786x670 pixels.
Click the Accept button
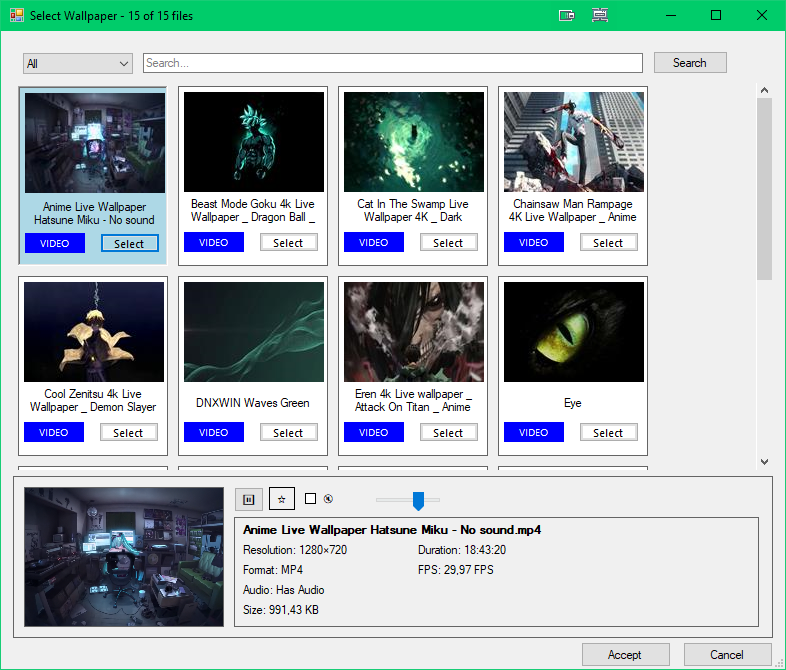point(625,655)
